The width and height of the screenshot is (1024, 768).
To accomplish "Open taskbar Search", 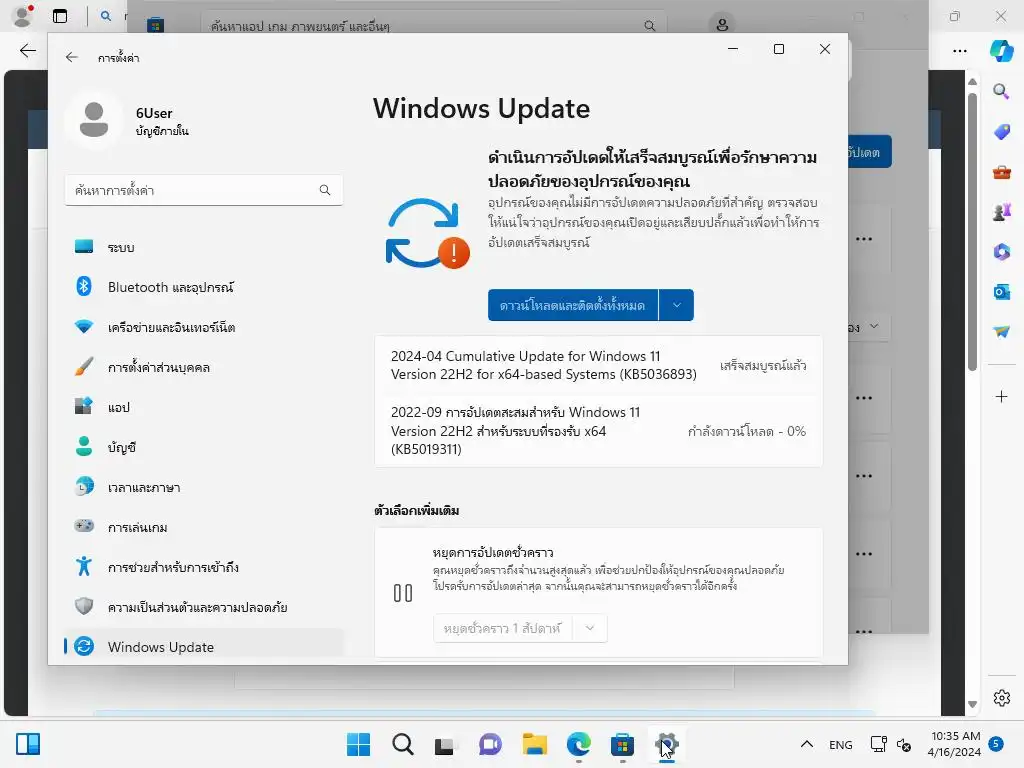I will (402, 744).
